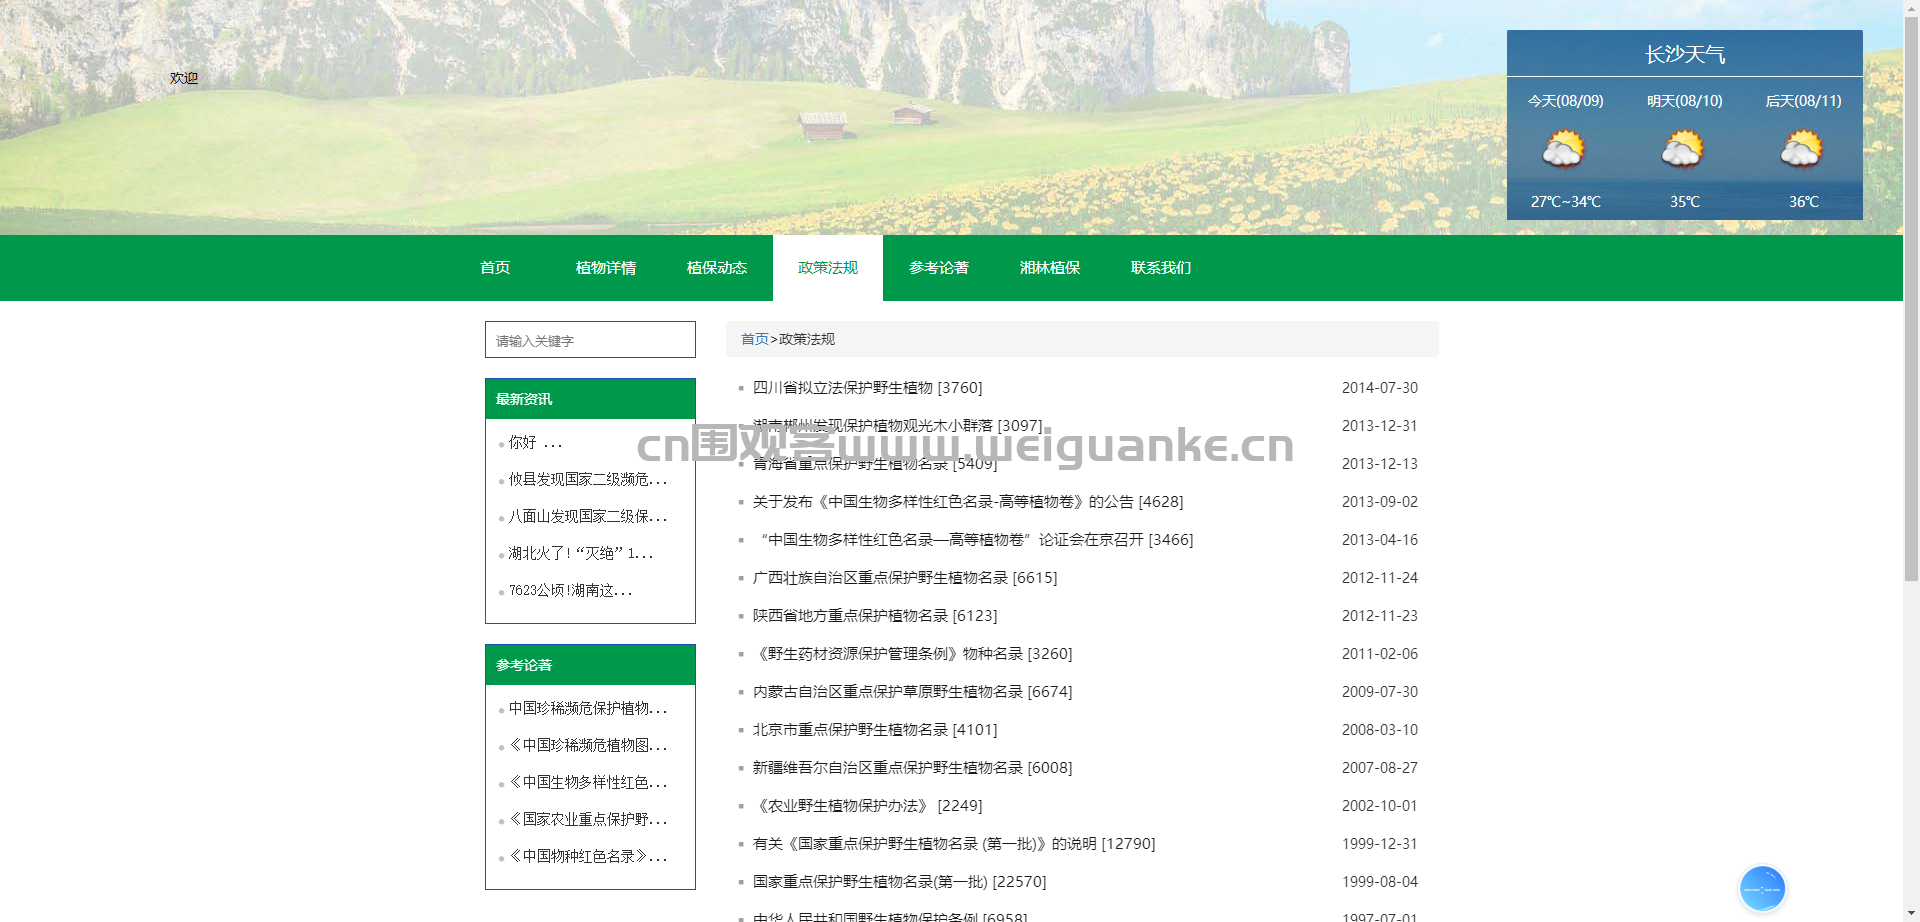Click tomorrow's weather icon for 08/10

(1683, 148)
